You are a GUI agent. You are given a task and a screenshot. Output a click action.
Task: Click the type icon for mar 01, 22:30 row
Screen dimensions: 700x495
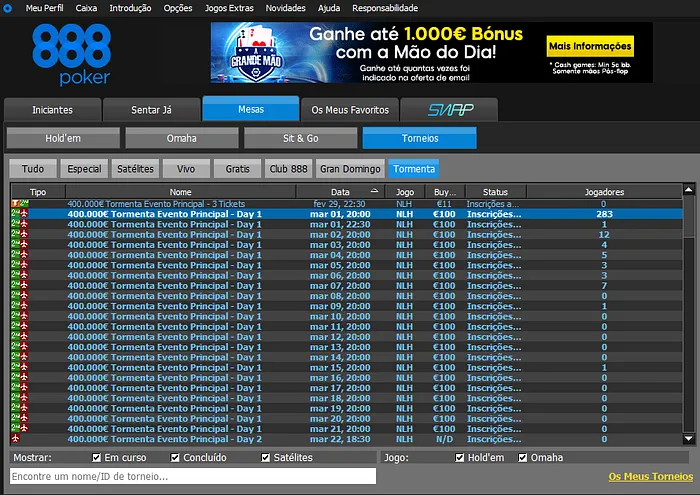point(20,224)
